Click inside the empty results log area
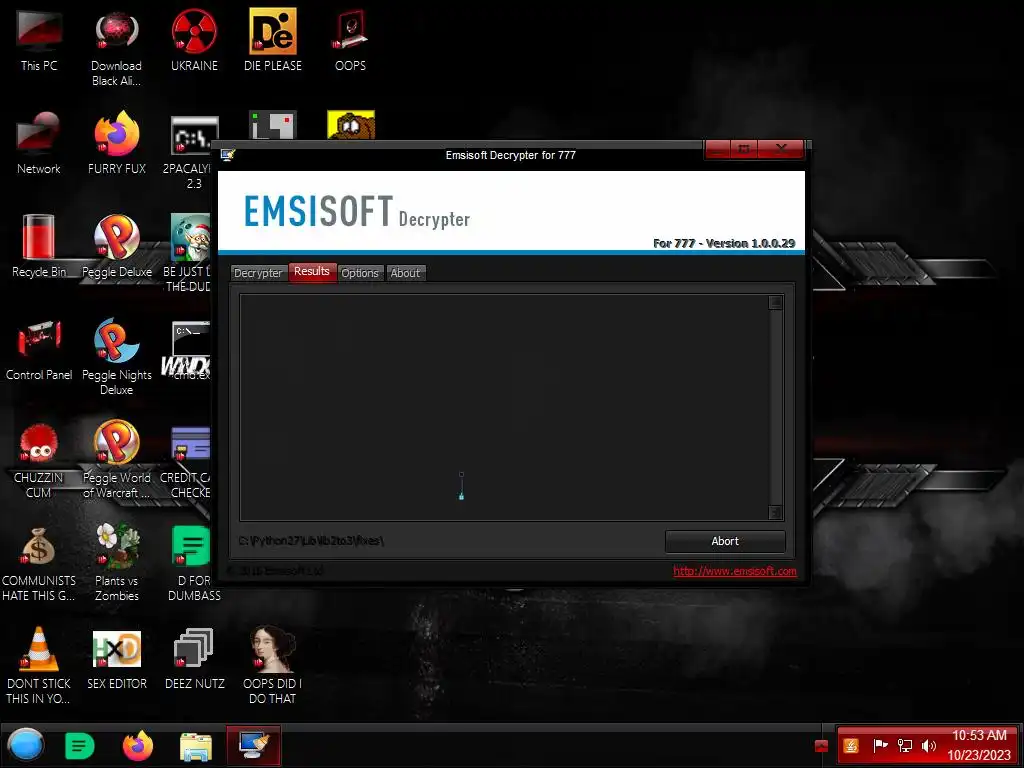 point(504,407)
